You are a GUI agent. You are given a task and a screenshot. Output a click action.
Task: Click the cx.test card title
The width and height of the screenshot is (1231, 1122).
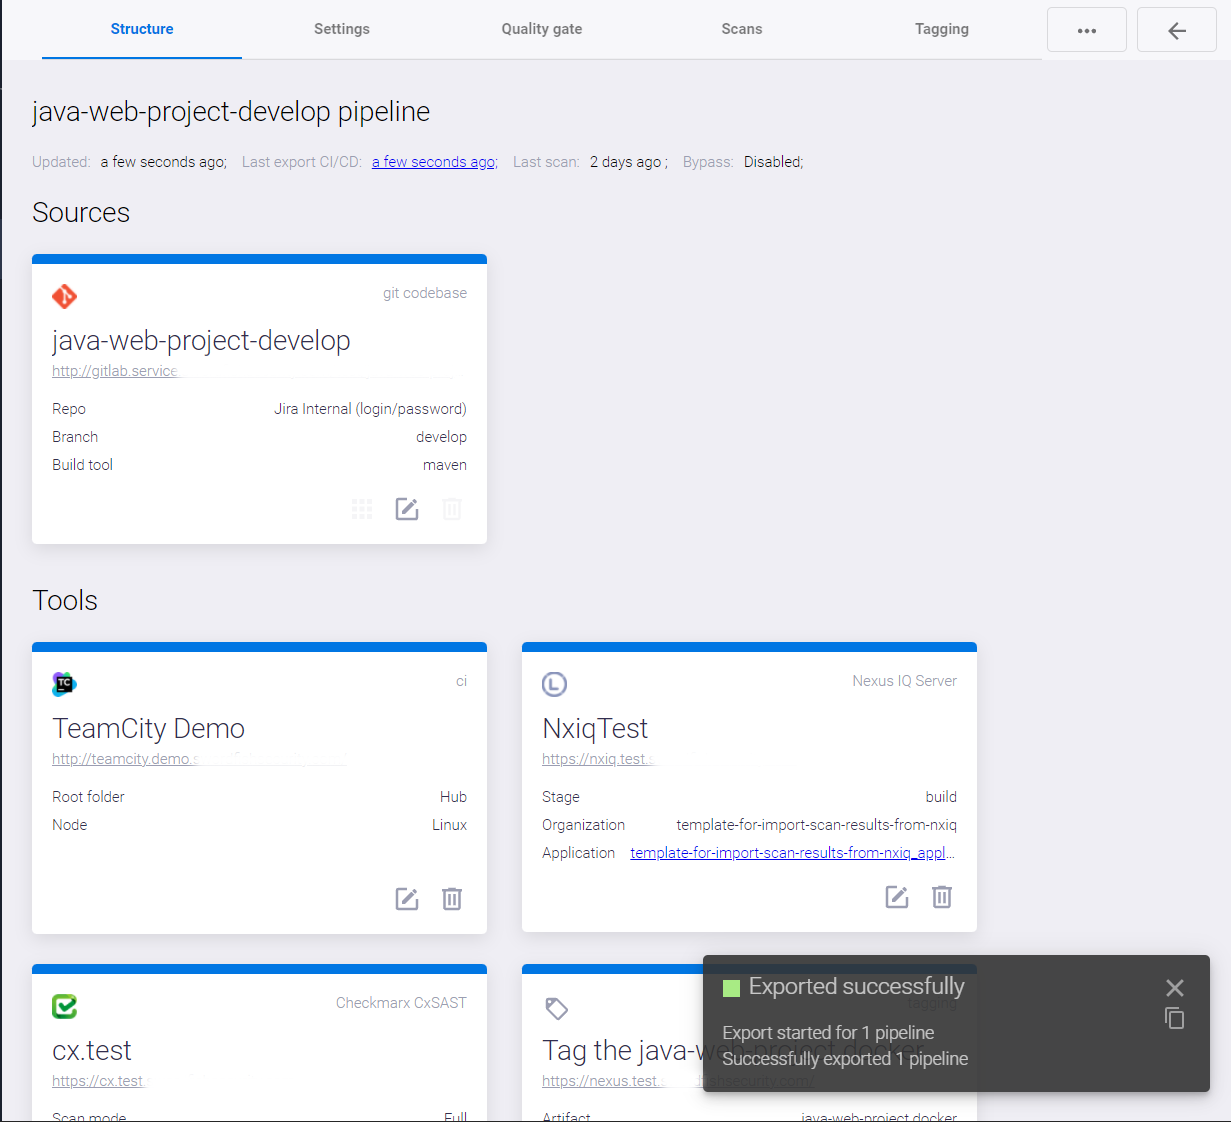click(92, 1050)
